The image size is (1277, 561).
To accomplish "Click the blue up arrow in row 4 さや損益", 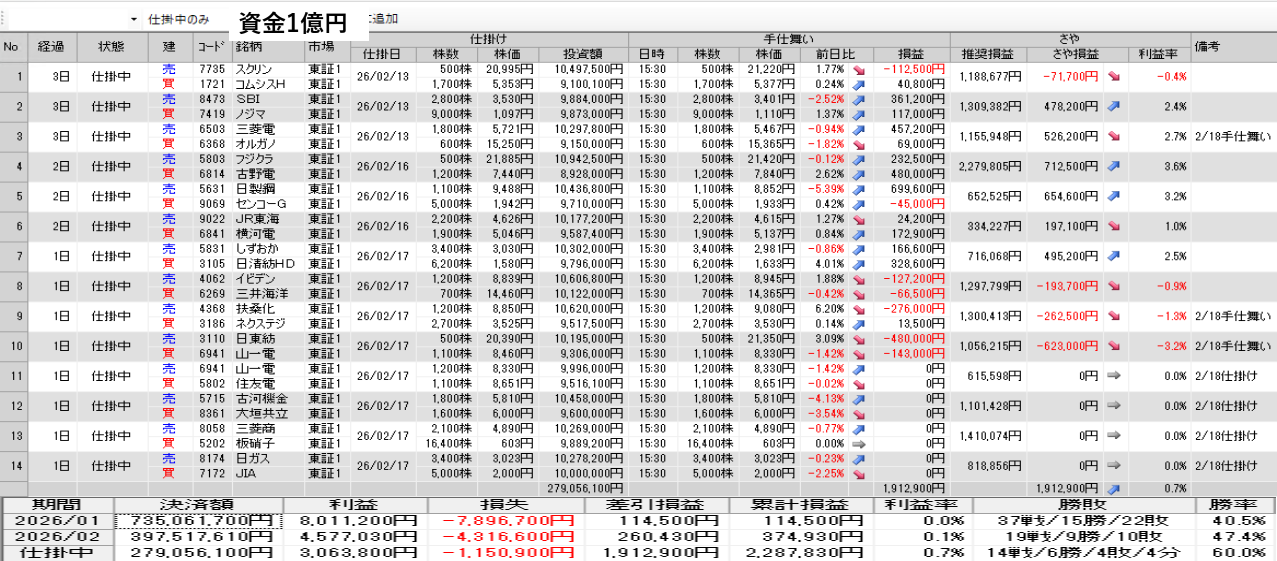I will click(1113, 166).
